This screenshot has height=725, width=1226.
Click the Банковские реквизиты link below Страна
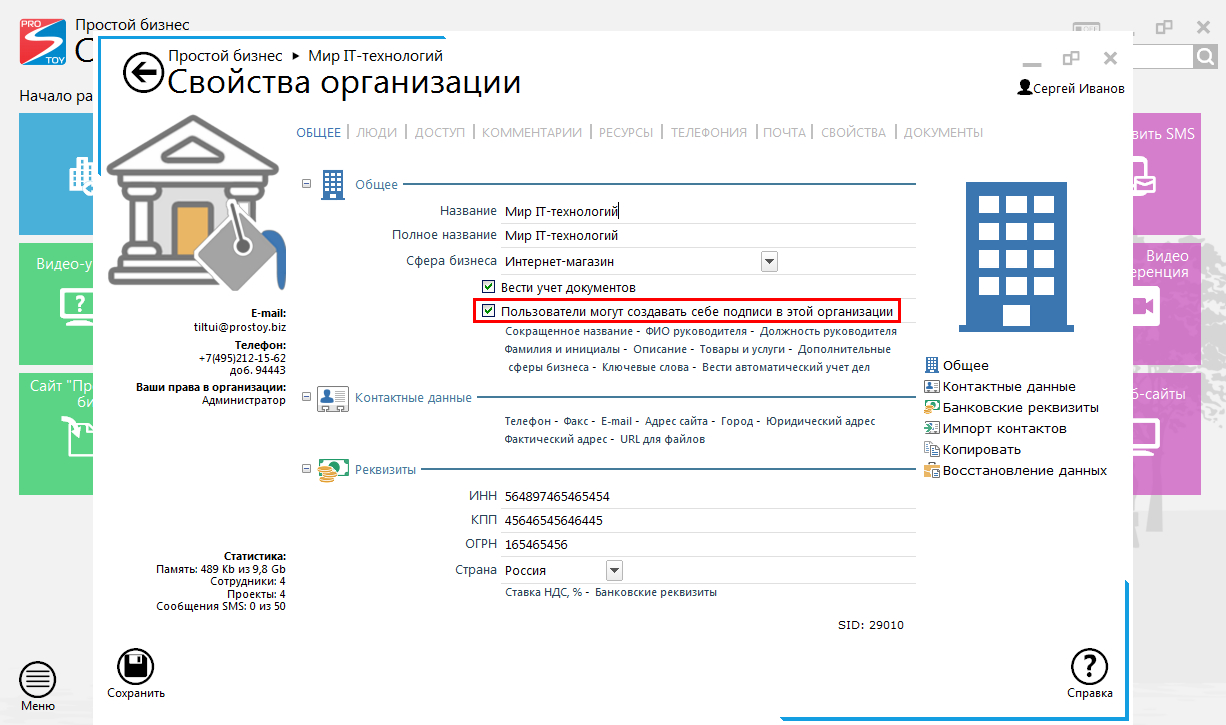(x=656, y=592)
